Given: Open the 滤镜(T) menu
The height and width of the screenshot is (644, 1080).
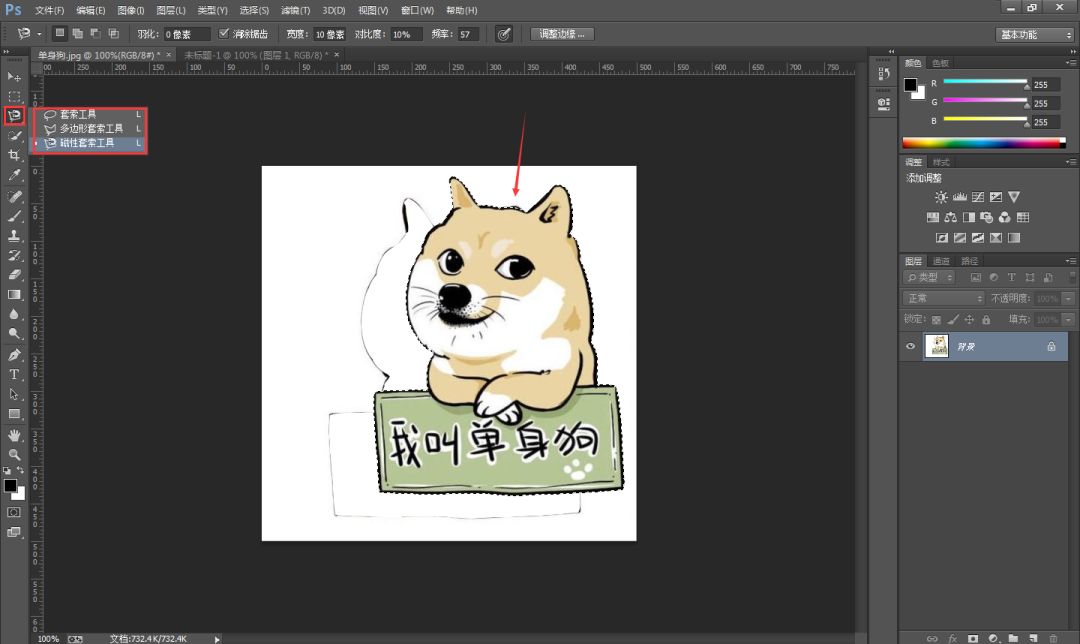Looking at the screenshot, I should (295, 10).
